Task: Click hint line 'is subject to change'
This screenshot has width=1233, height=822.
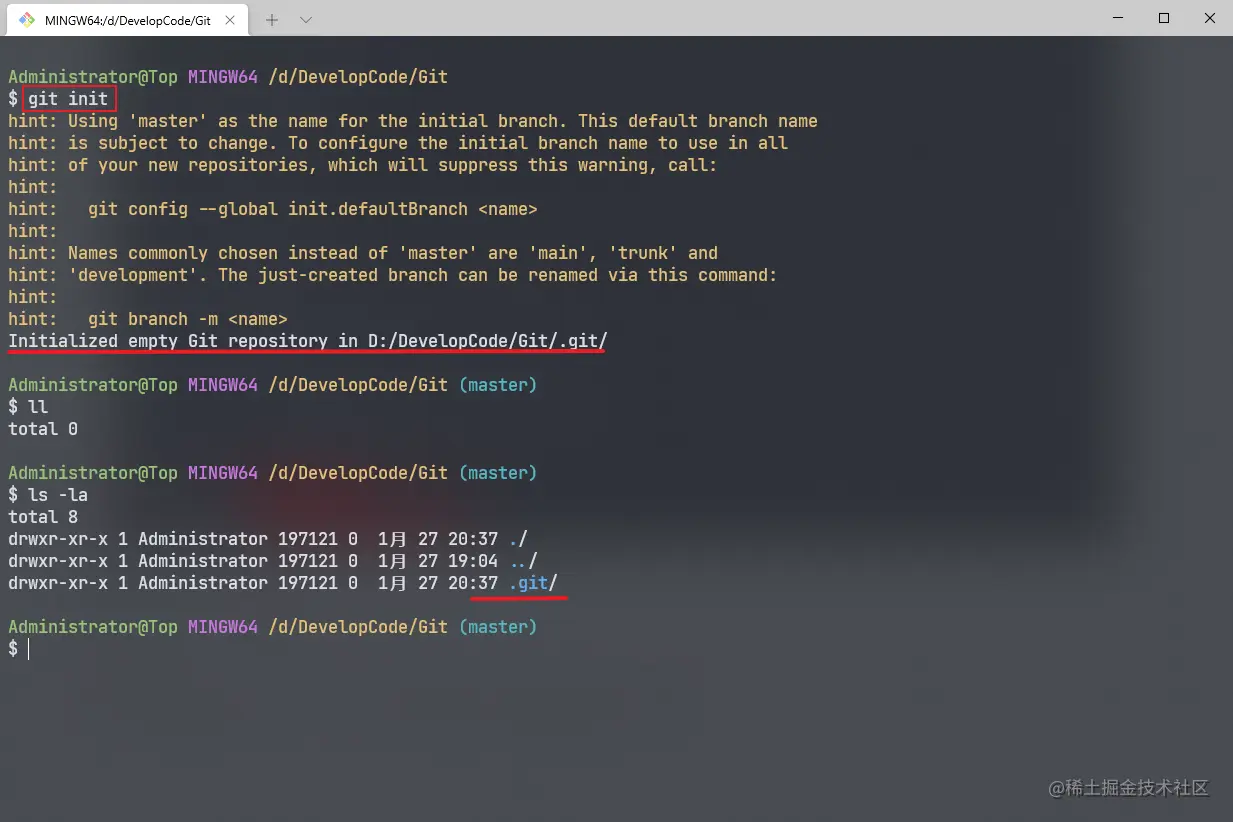Action: [x=398, y=143]
